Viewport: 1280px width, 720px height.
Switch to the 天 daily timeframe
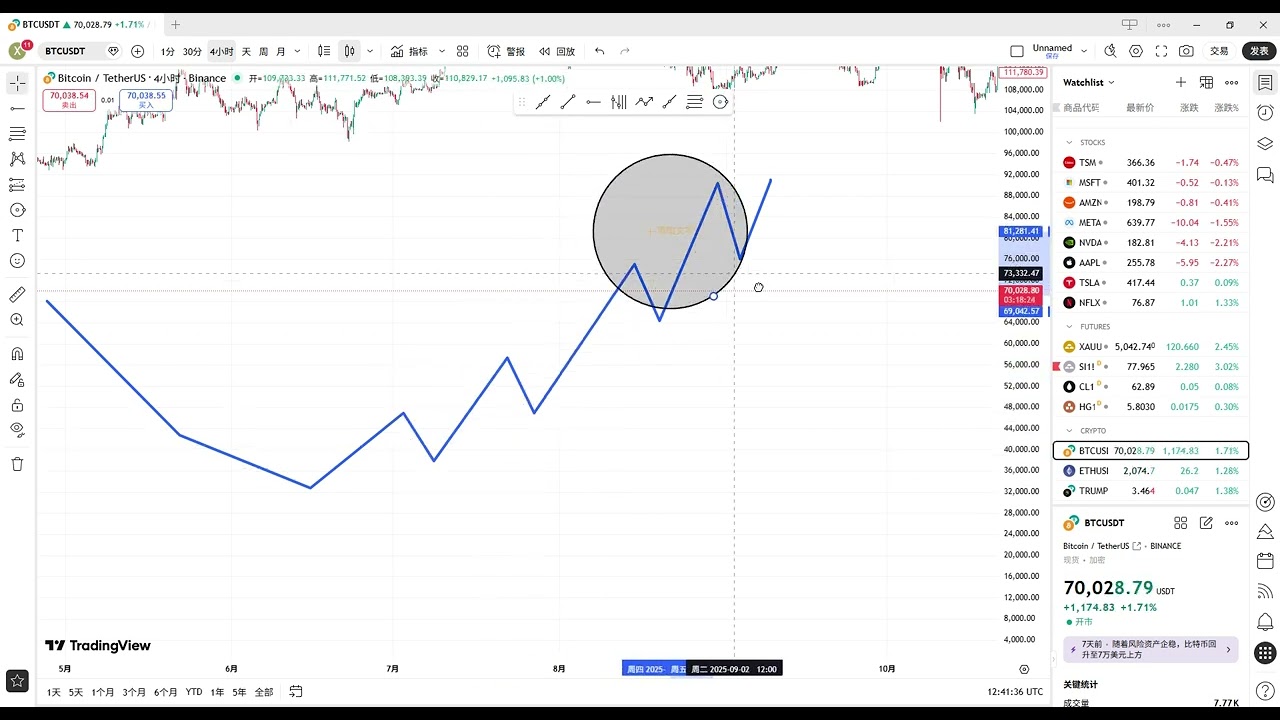click(247, 51)
